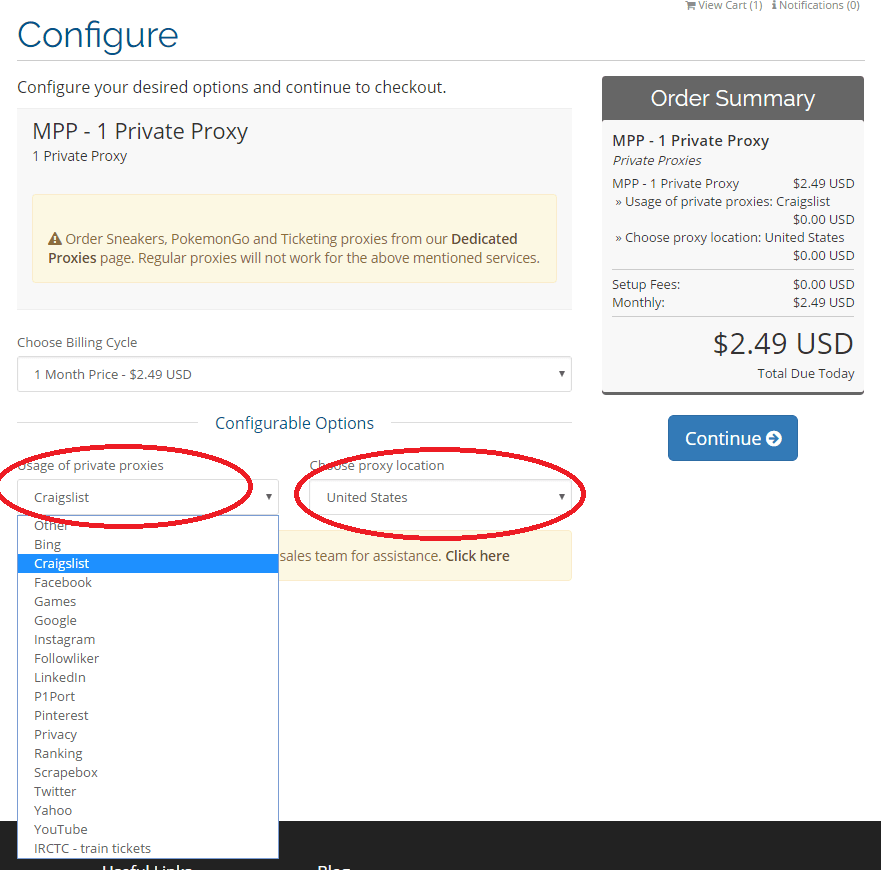
Task: Open the Usage of private proxies dropdown
Action: (x=148, y=497)
